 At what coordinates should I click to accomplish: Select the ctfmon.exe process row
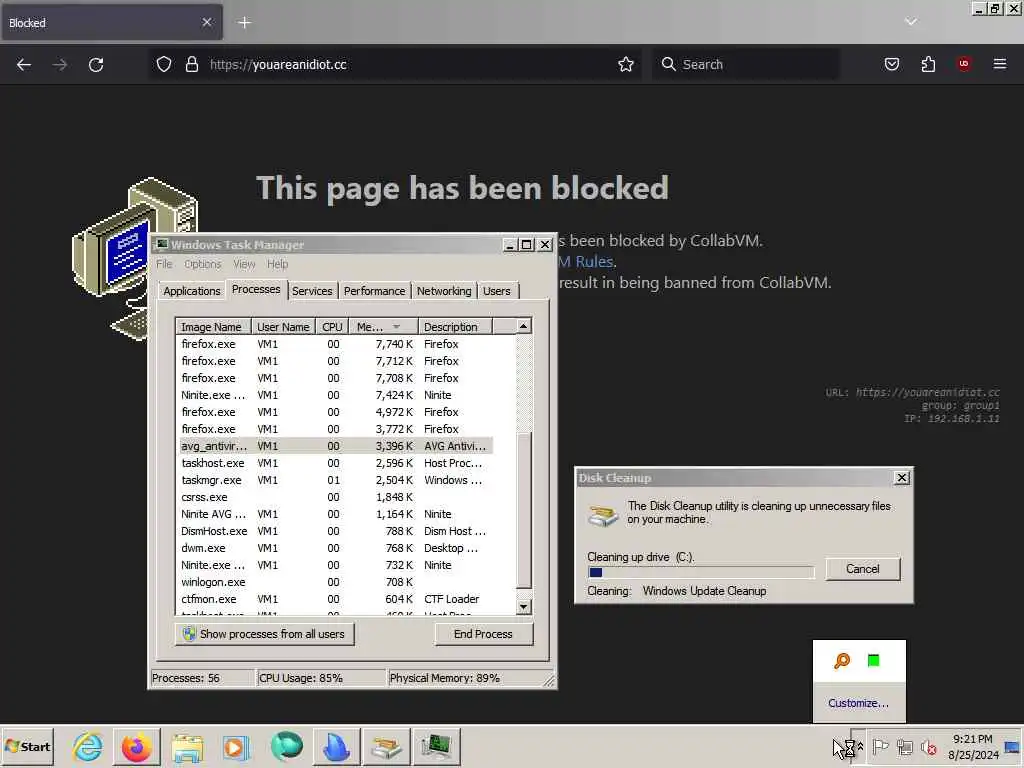(336, 599)
